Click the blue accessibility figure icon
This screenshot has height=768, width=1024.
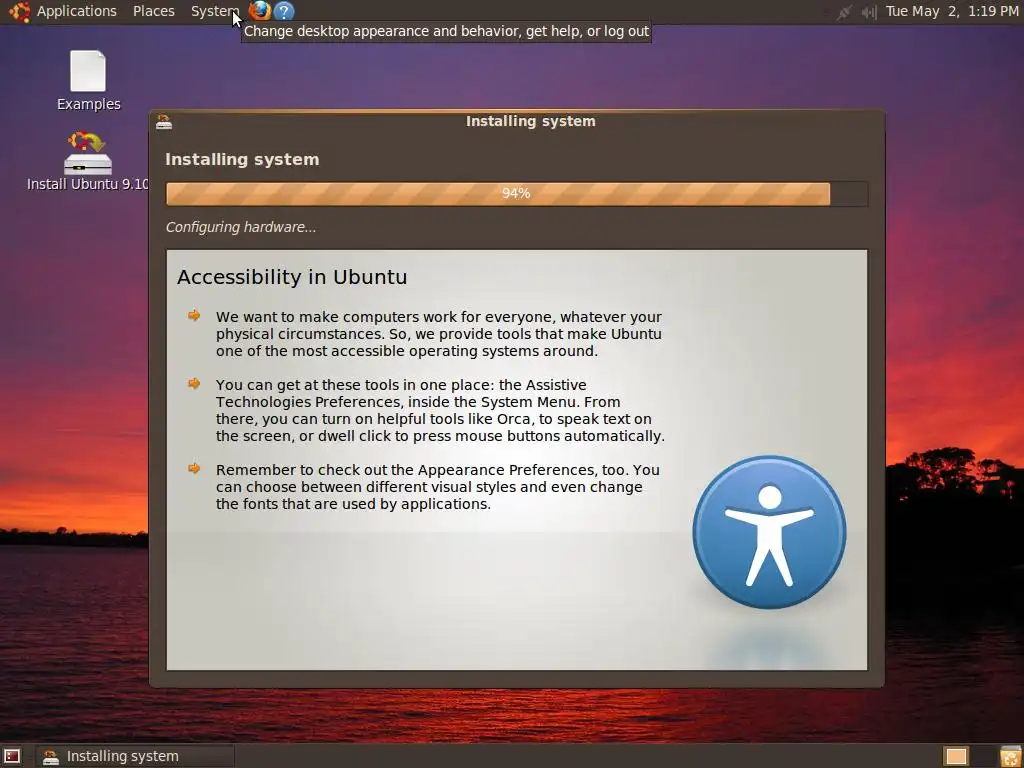click(769, 532)
